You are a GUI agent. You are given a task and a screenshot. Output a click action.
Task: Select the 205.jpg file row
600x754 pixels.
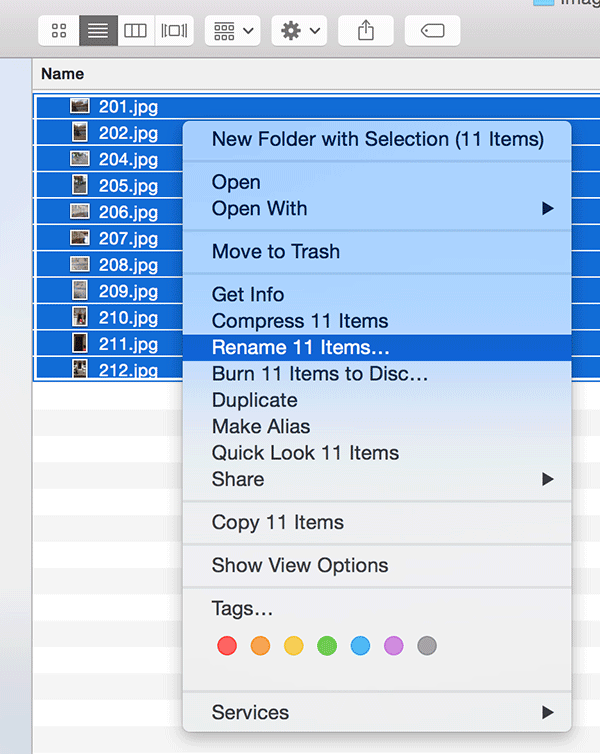tap(128, 185)
